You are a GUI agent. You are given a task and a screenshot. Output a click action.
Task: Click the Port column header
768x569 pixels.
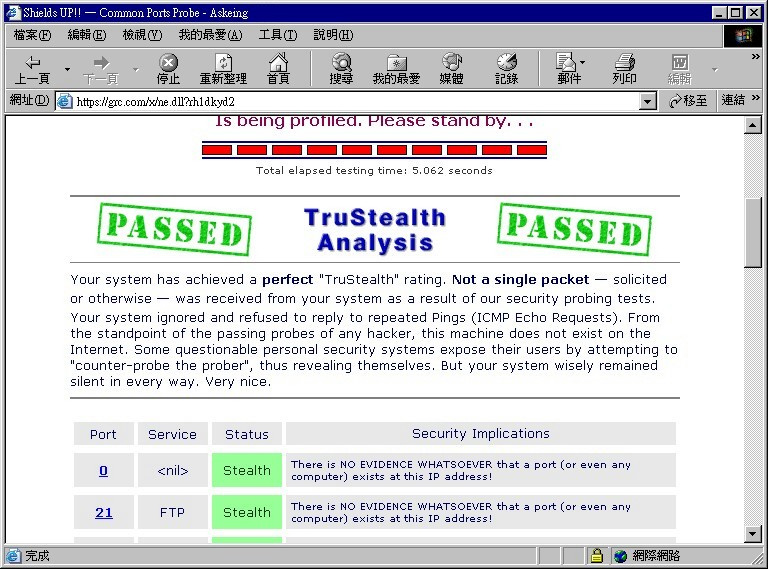(103, 433)
